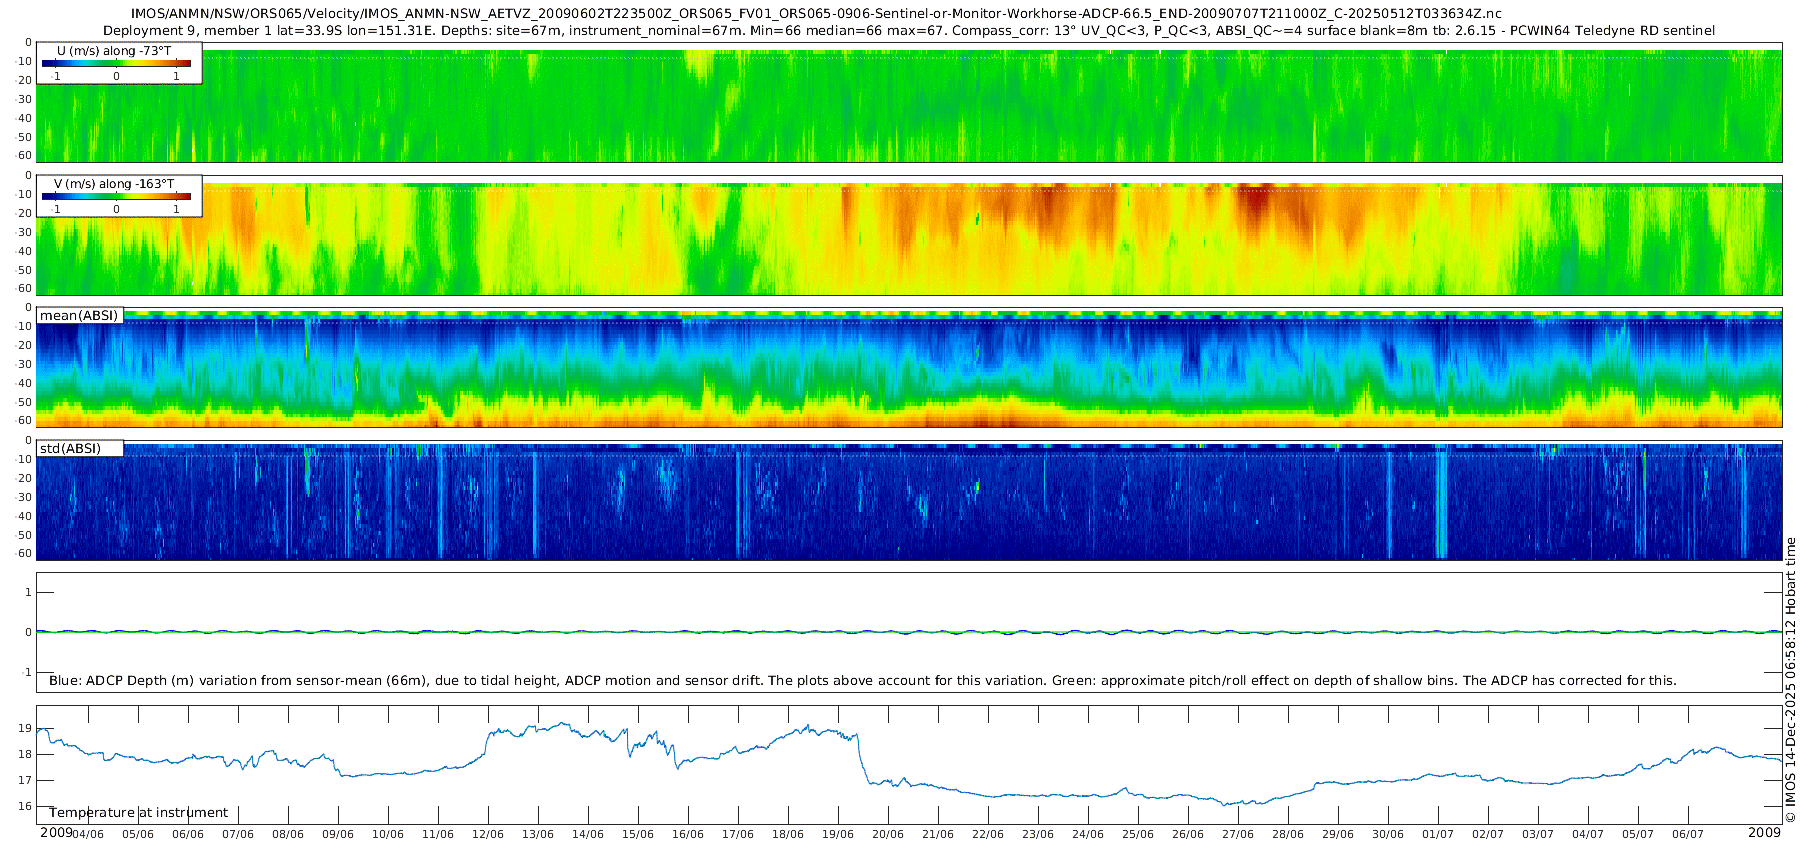Select the 01/07 date tick label
Viewport: 1800px width, 850px height.
coord(1438,834)
